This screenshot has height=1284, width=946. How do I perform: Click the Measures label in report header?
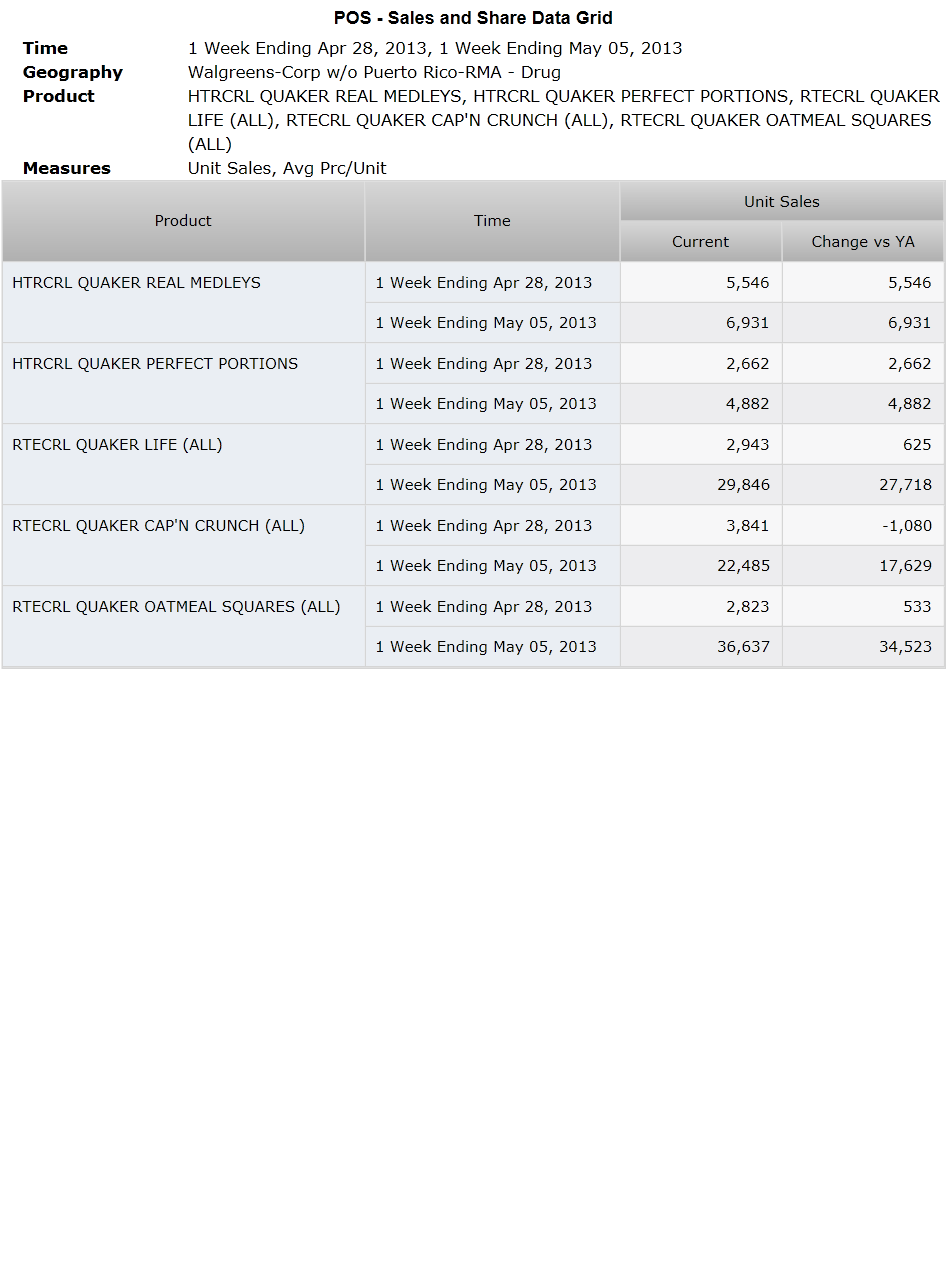67,168
